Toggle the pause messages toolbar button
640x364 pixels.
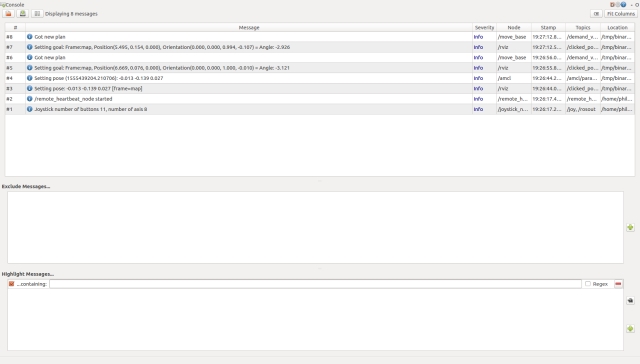[37, 13]
